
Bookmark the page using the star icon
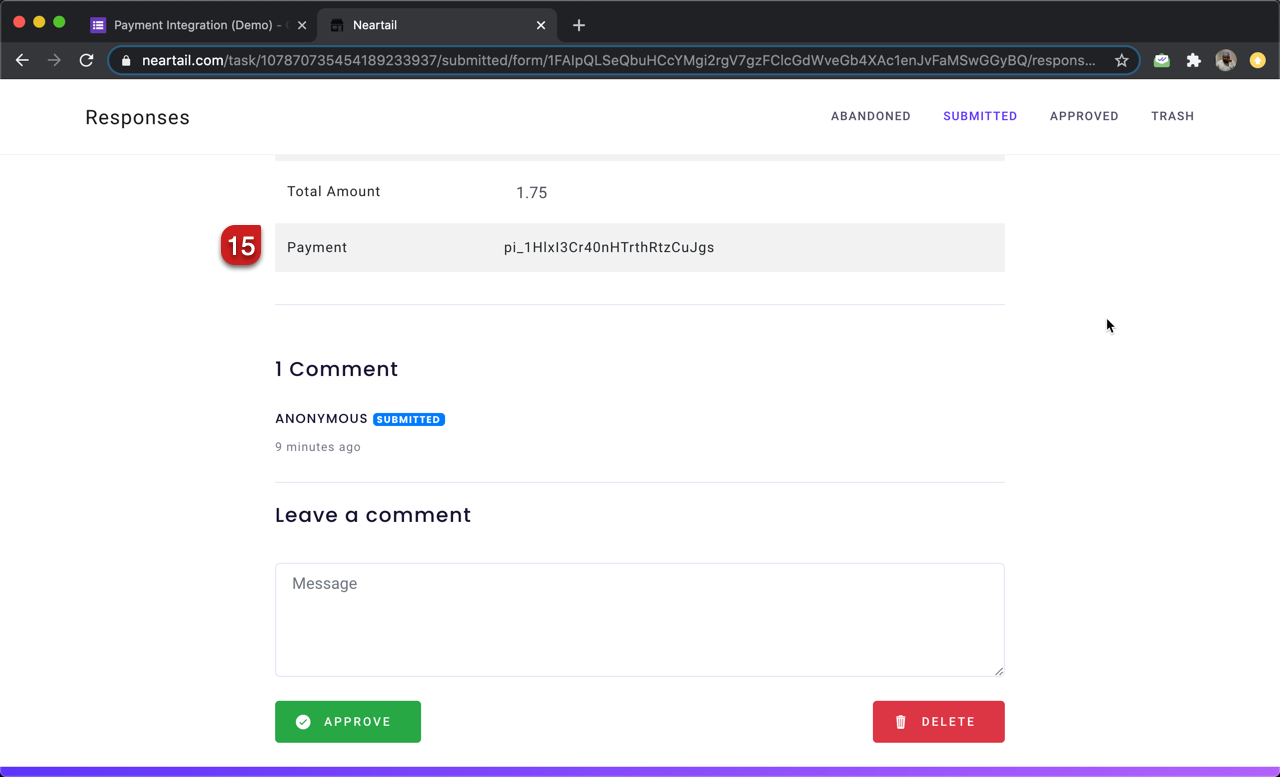(1122, 60)
